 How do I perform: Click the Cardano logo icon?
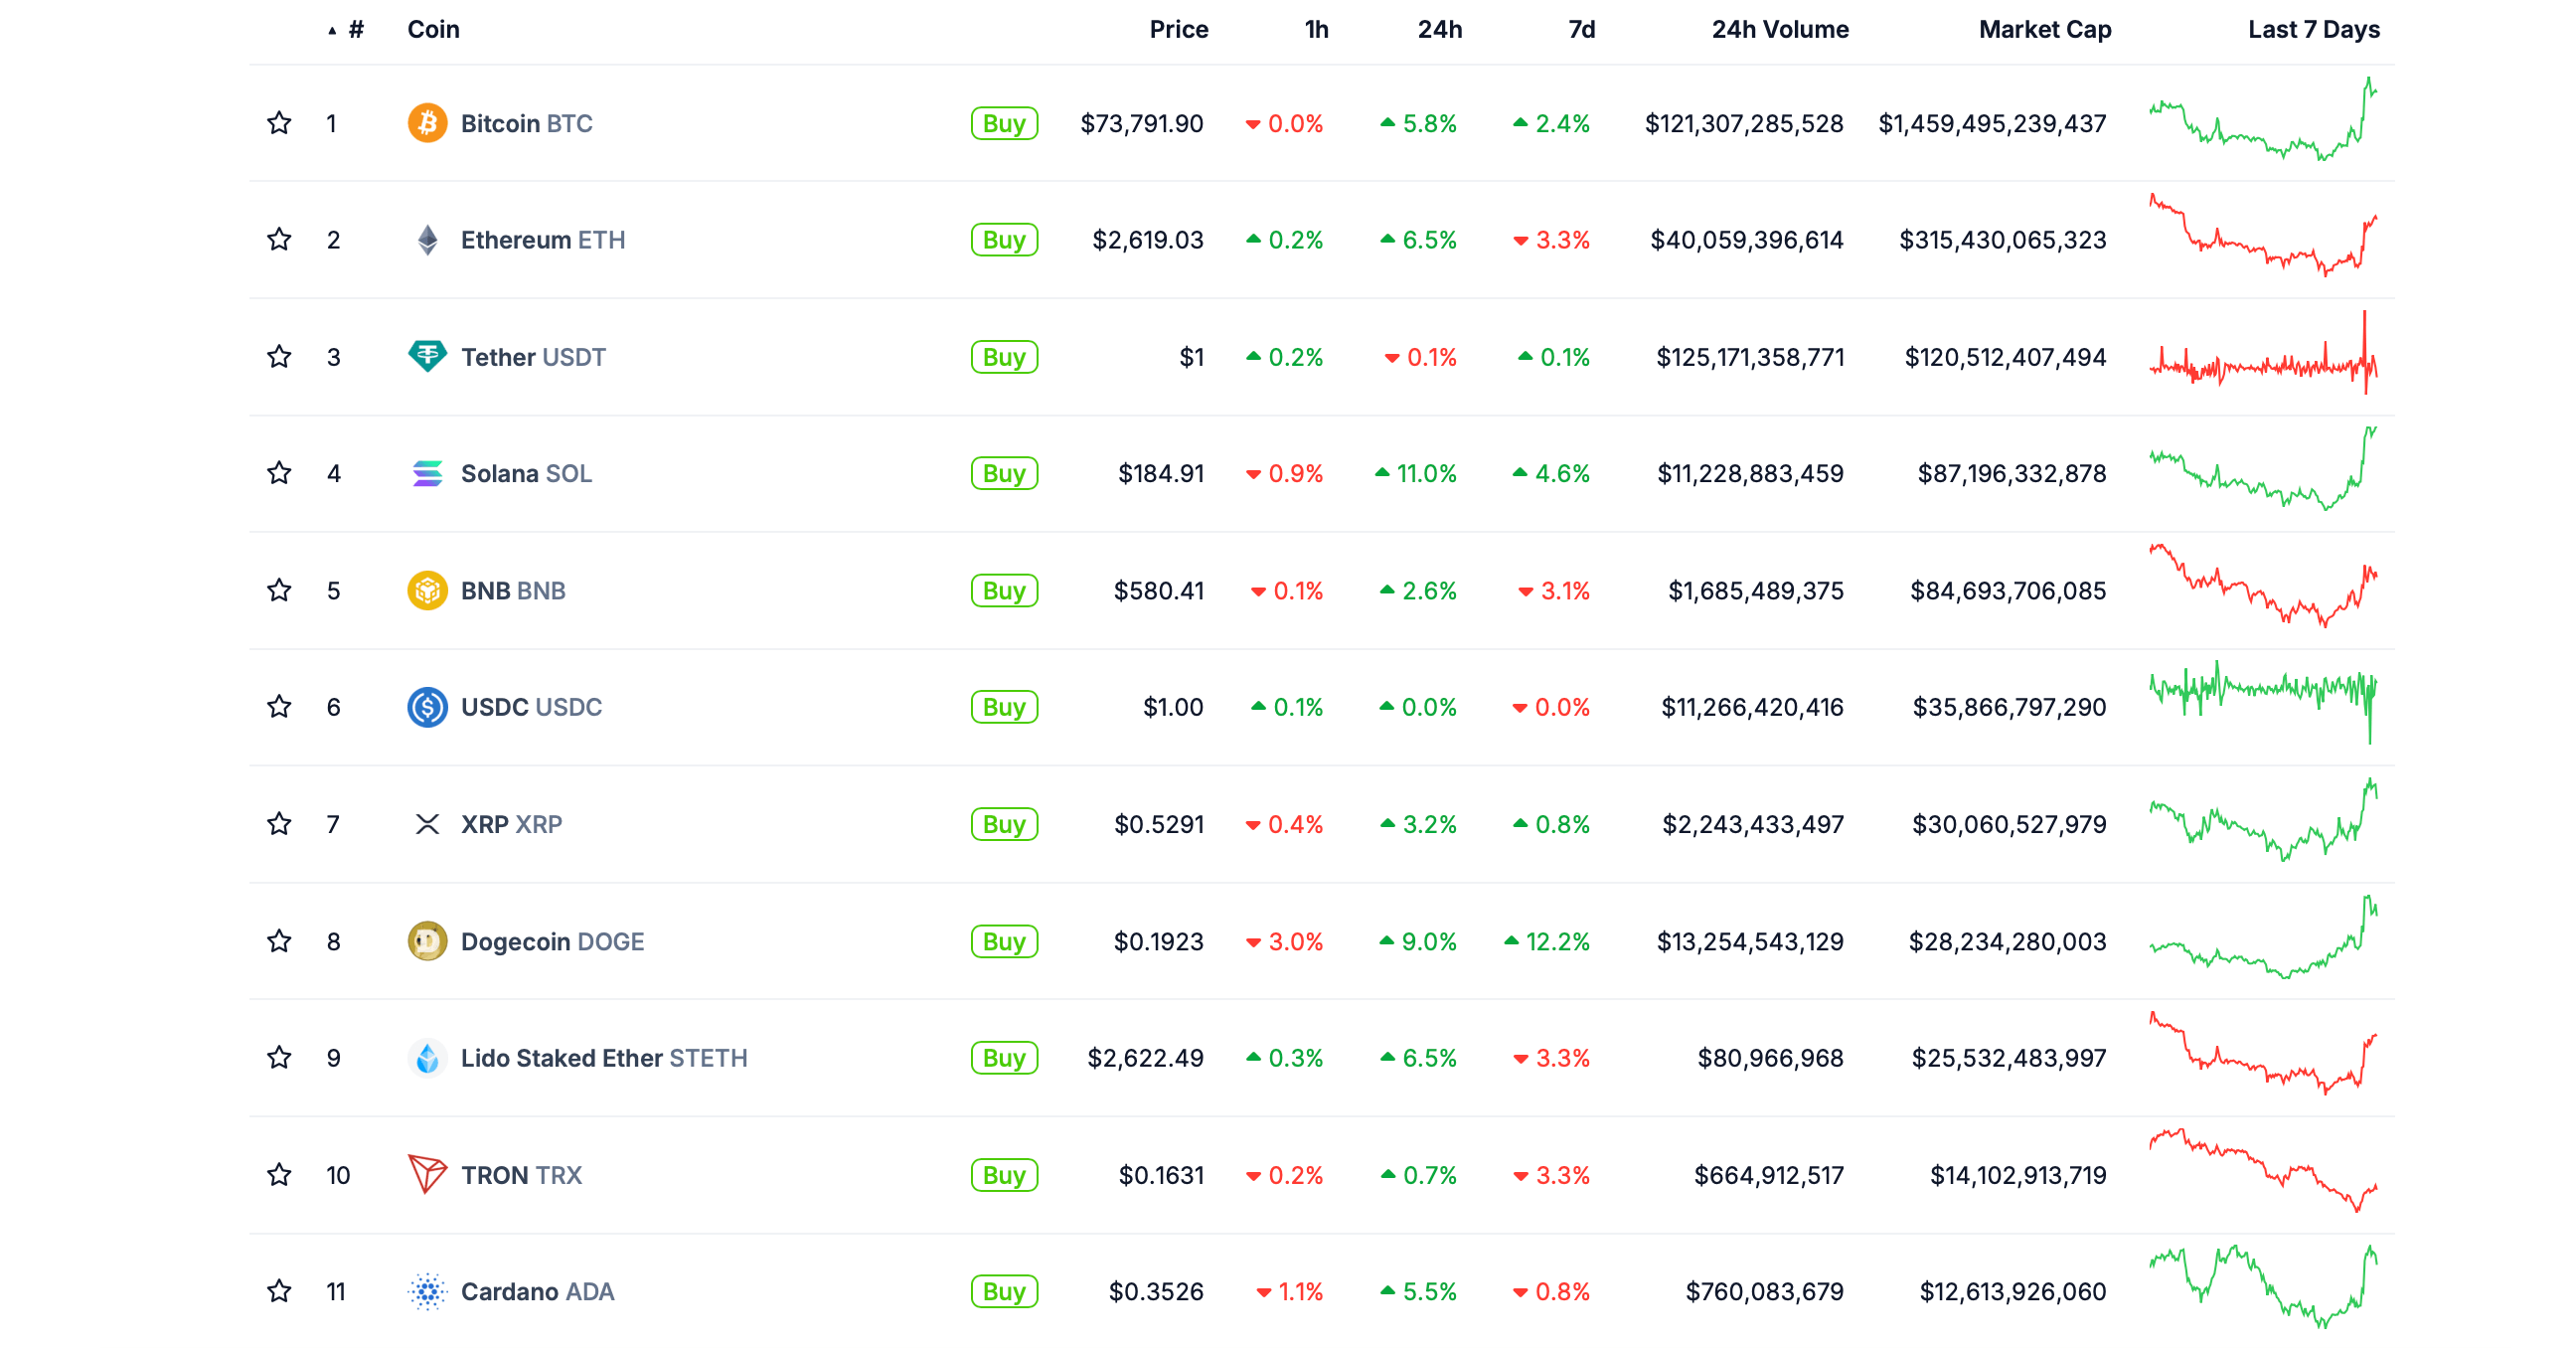point(427,1292)
